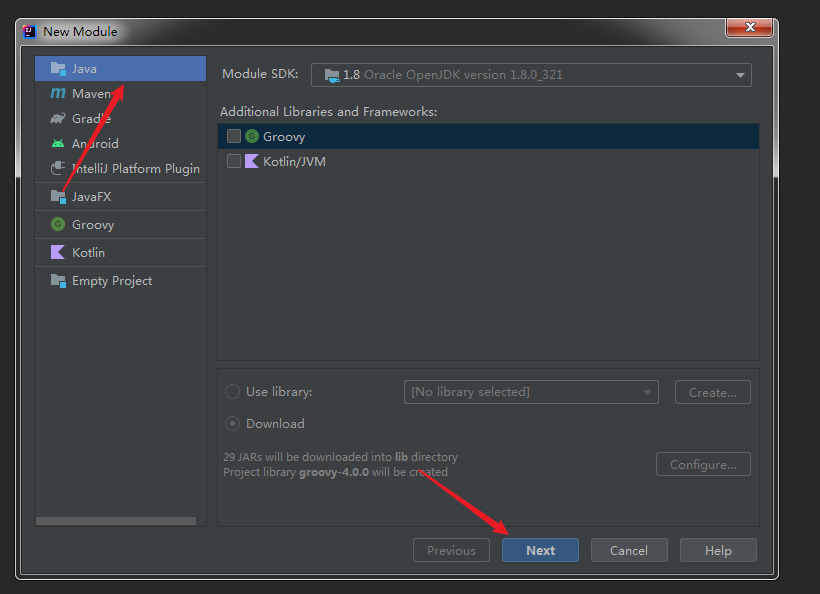Click the Maven 'm' icon
This screenshot has width=820, height=594.
pyautogui.click(x=58, y=93)
